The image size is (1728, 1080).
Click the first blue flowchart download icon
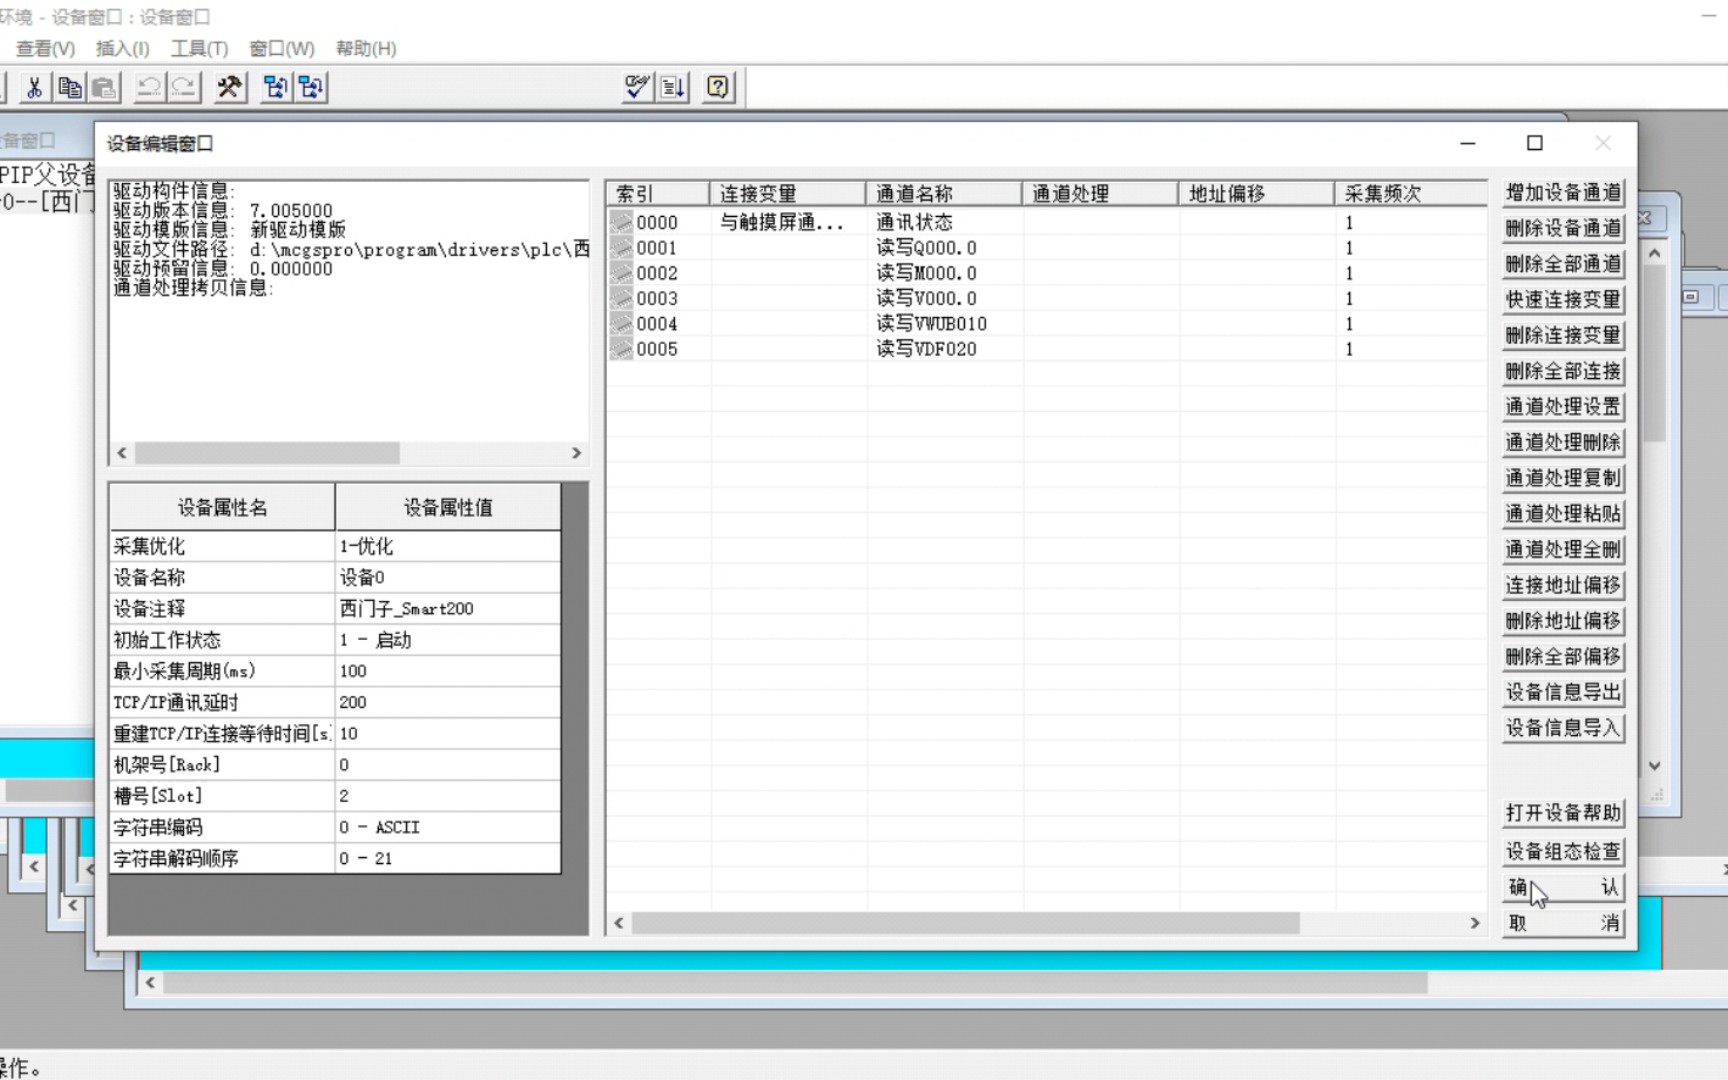coord(275,87)
